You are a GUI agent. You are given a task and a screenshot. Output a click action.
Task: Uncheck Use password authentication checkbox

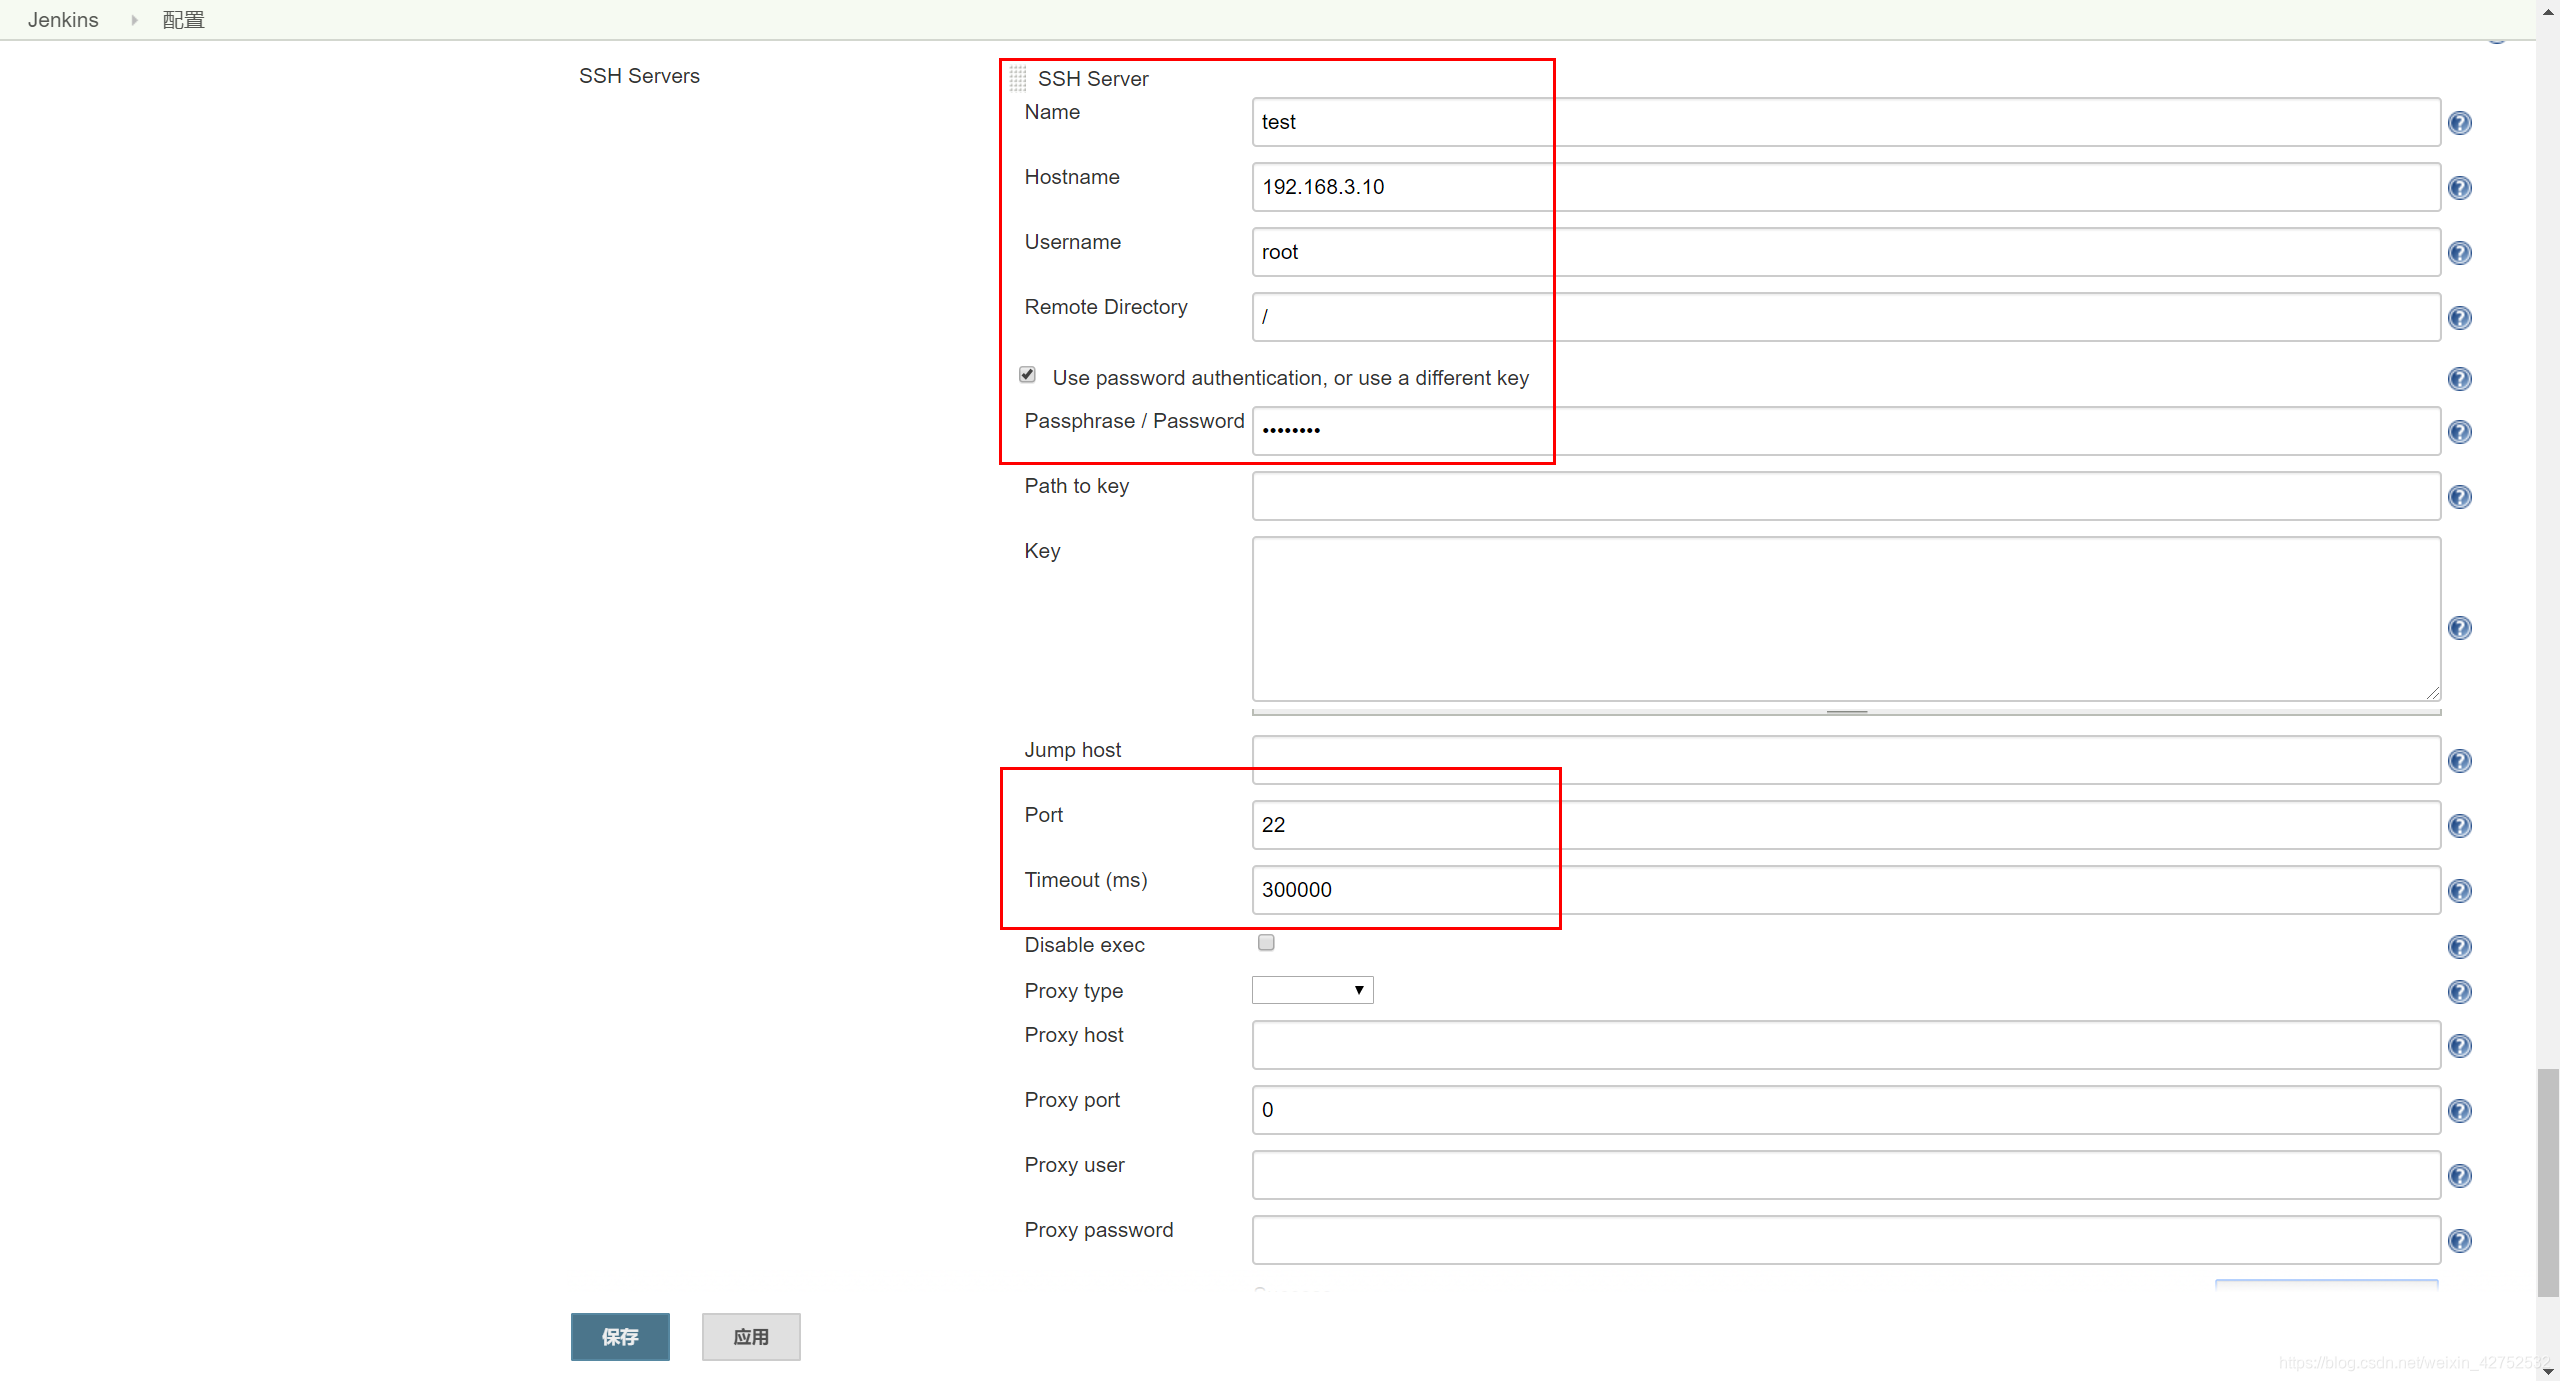[x=1027, y=375]
